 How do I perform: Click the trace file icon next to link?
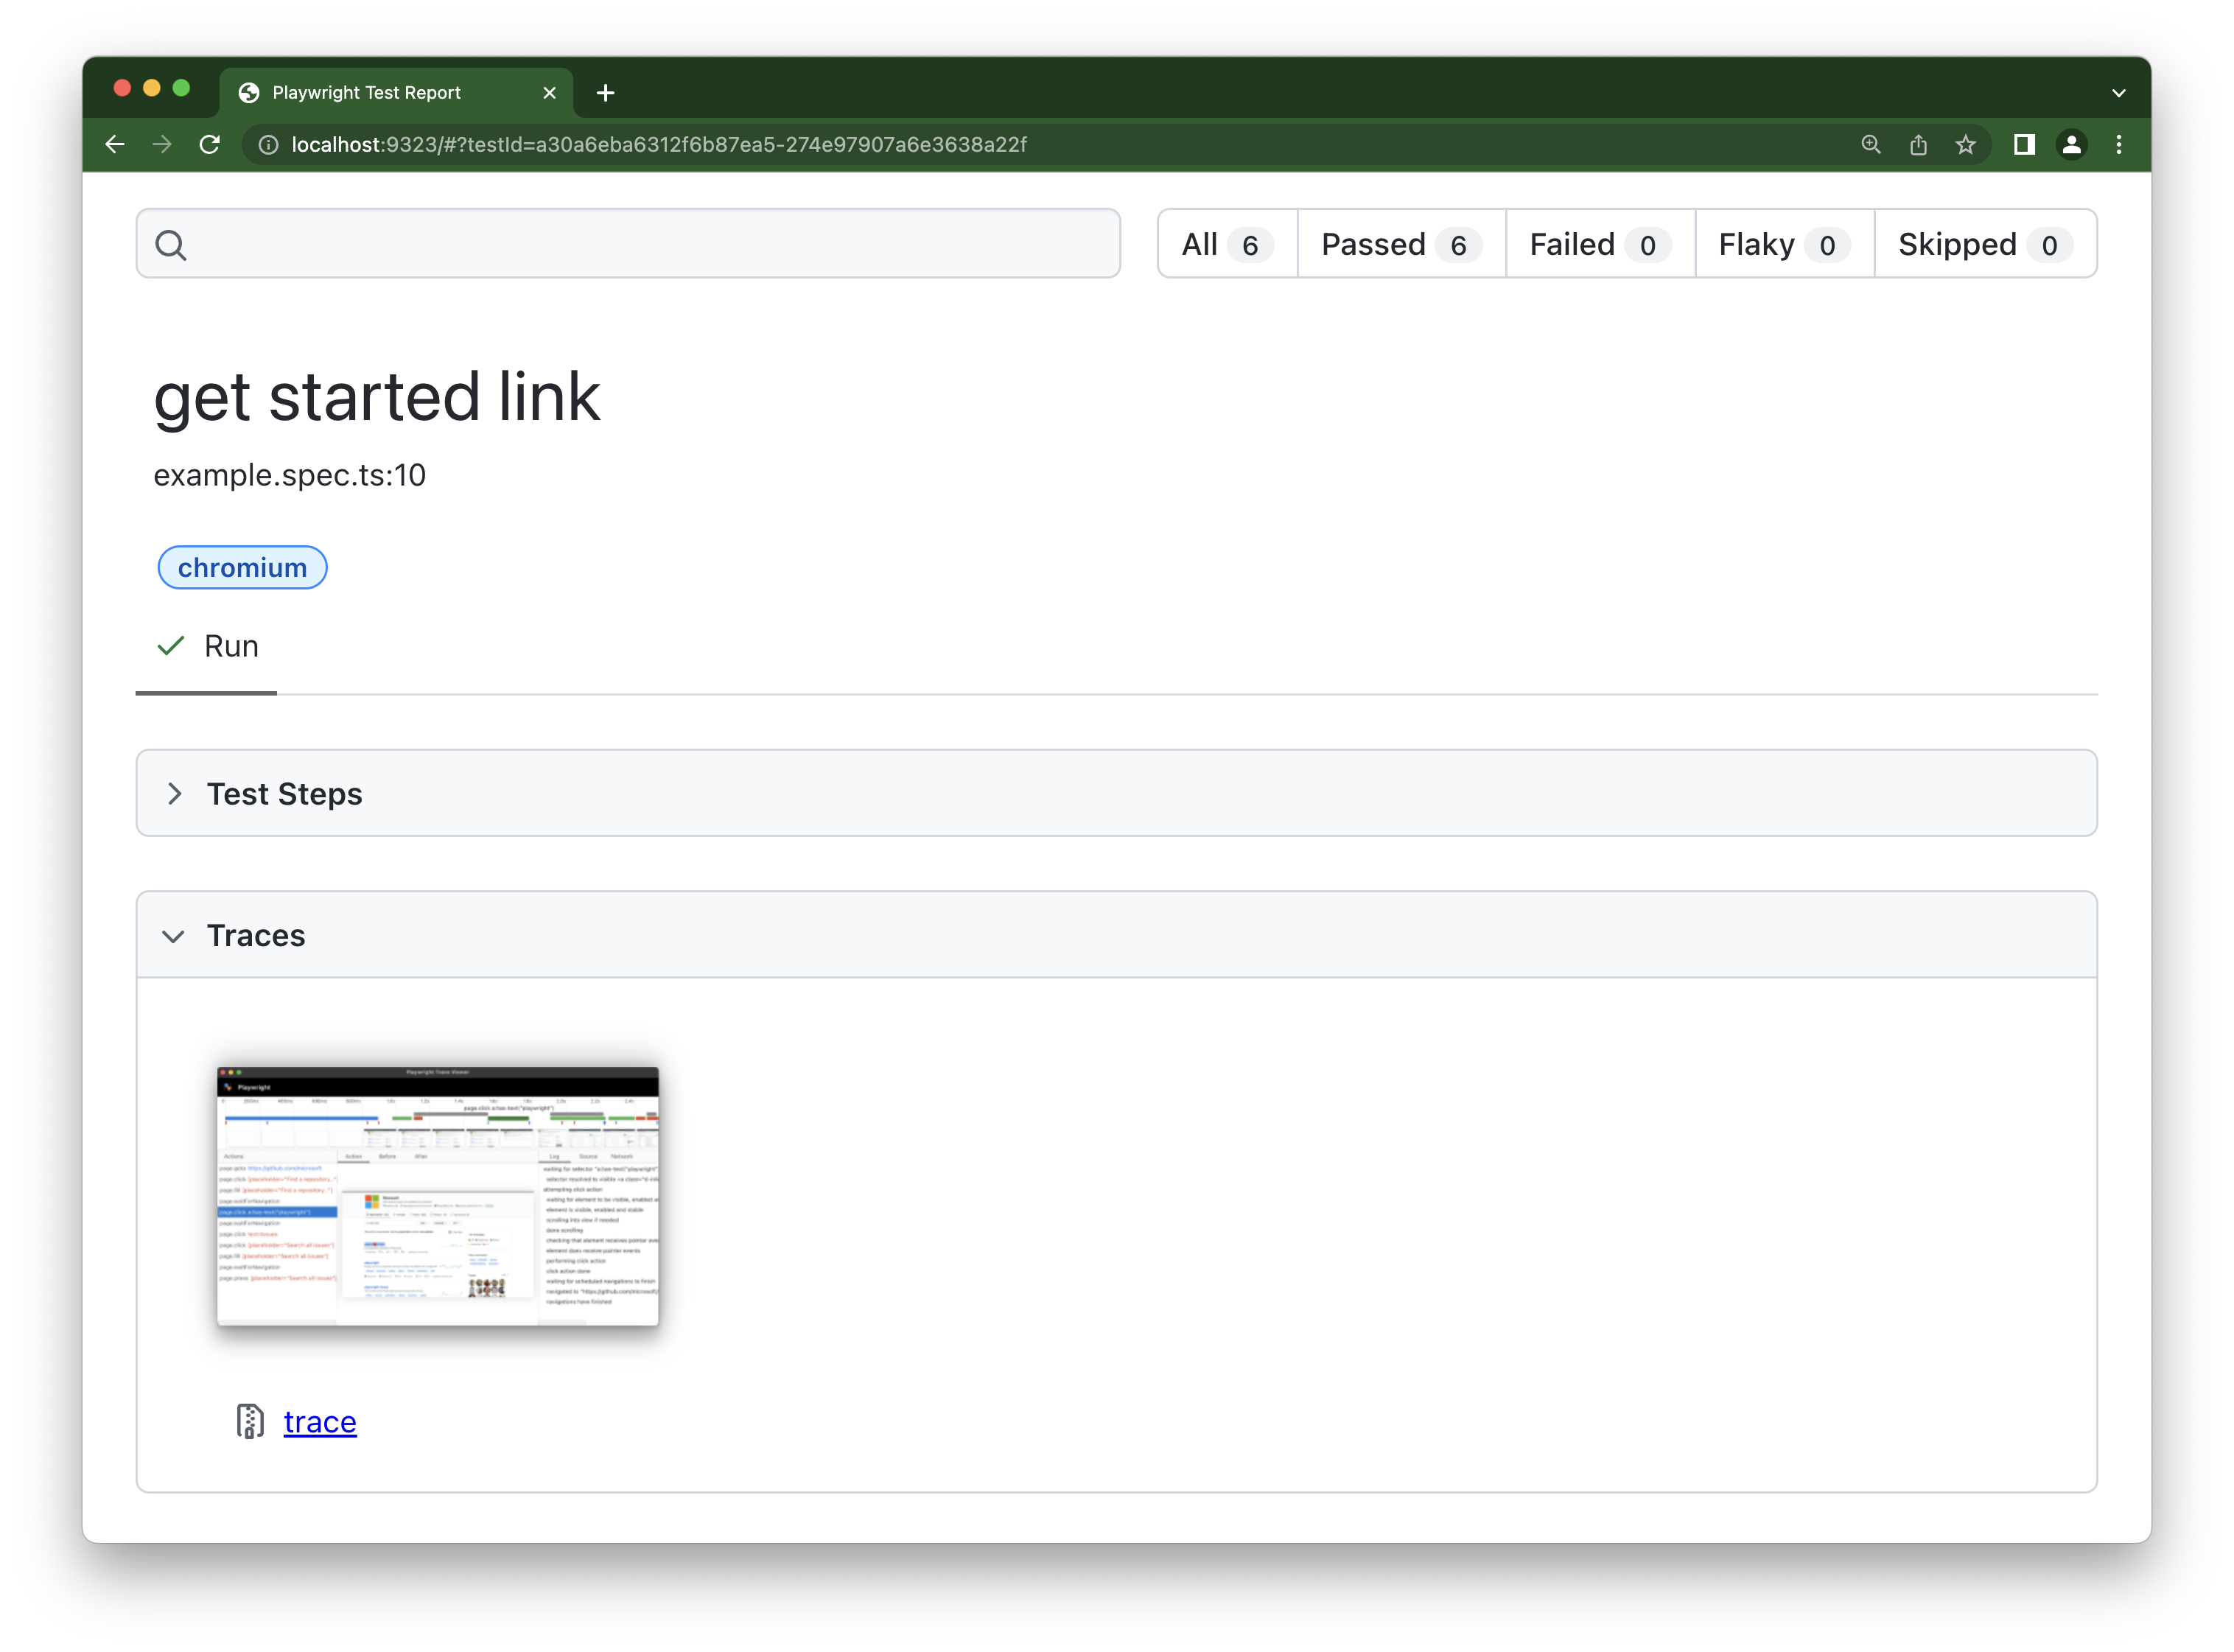pos(251,1421)
